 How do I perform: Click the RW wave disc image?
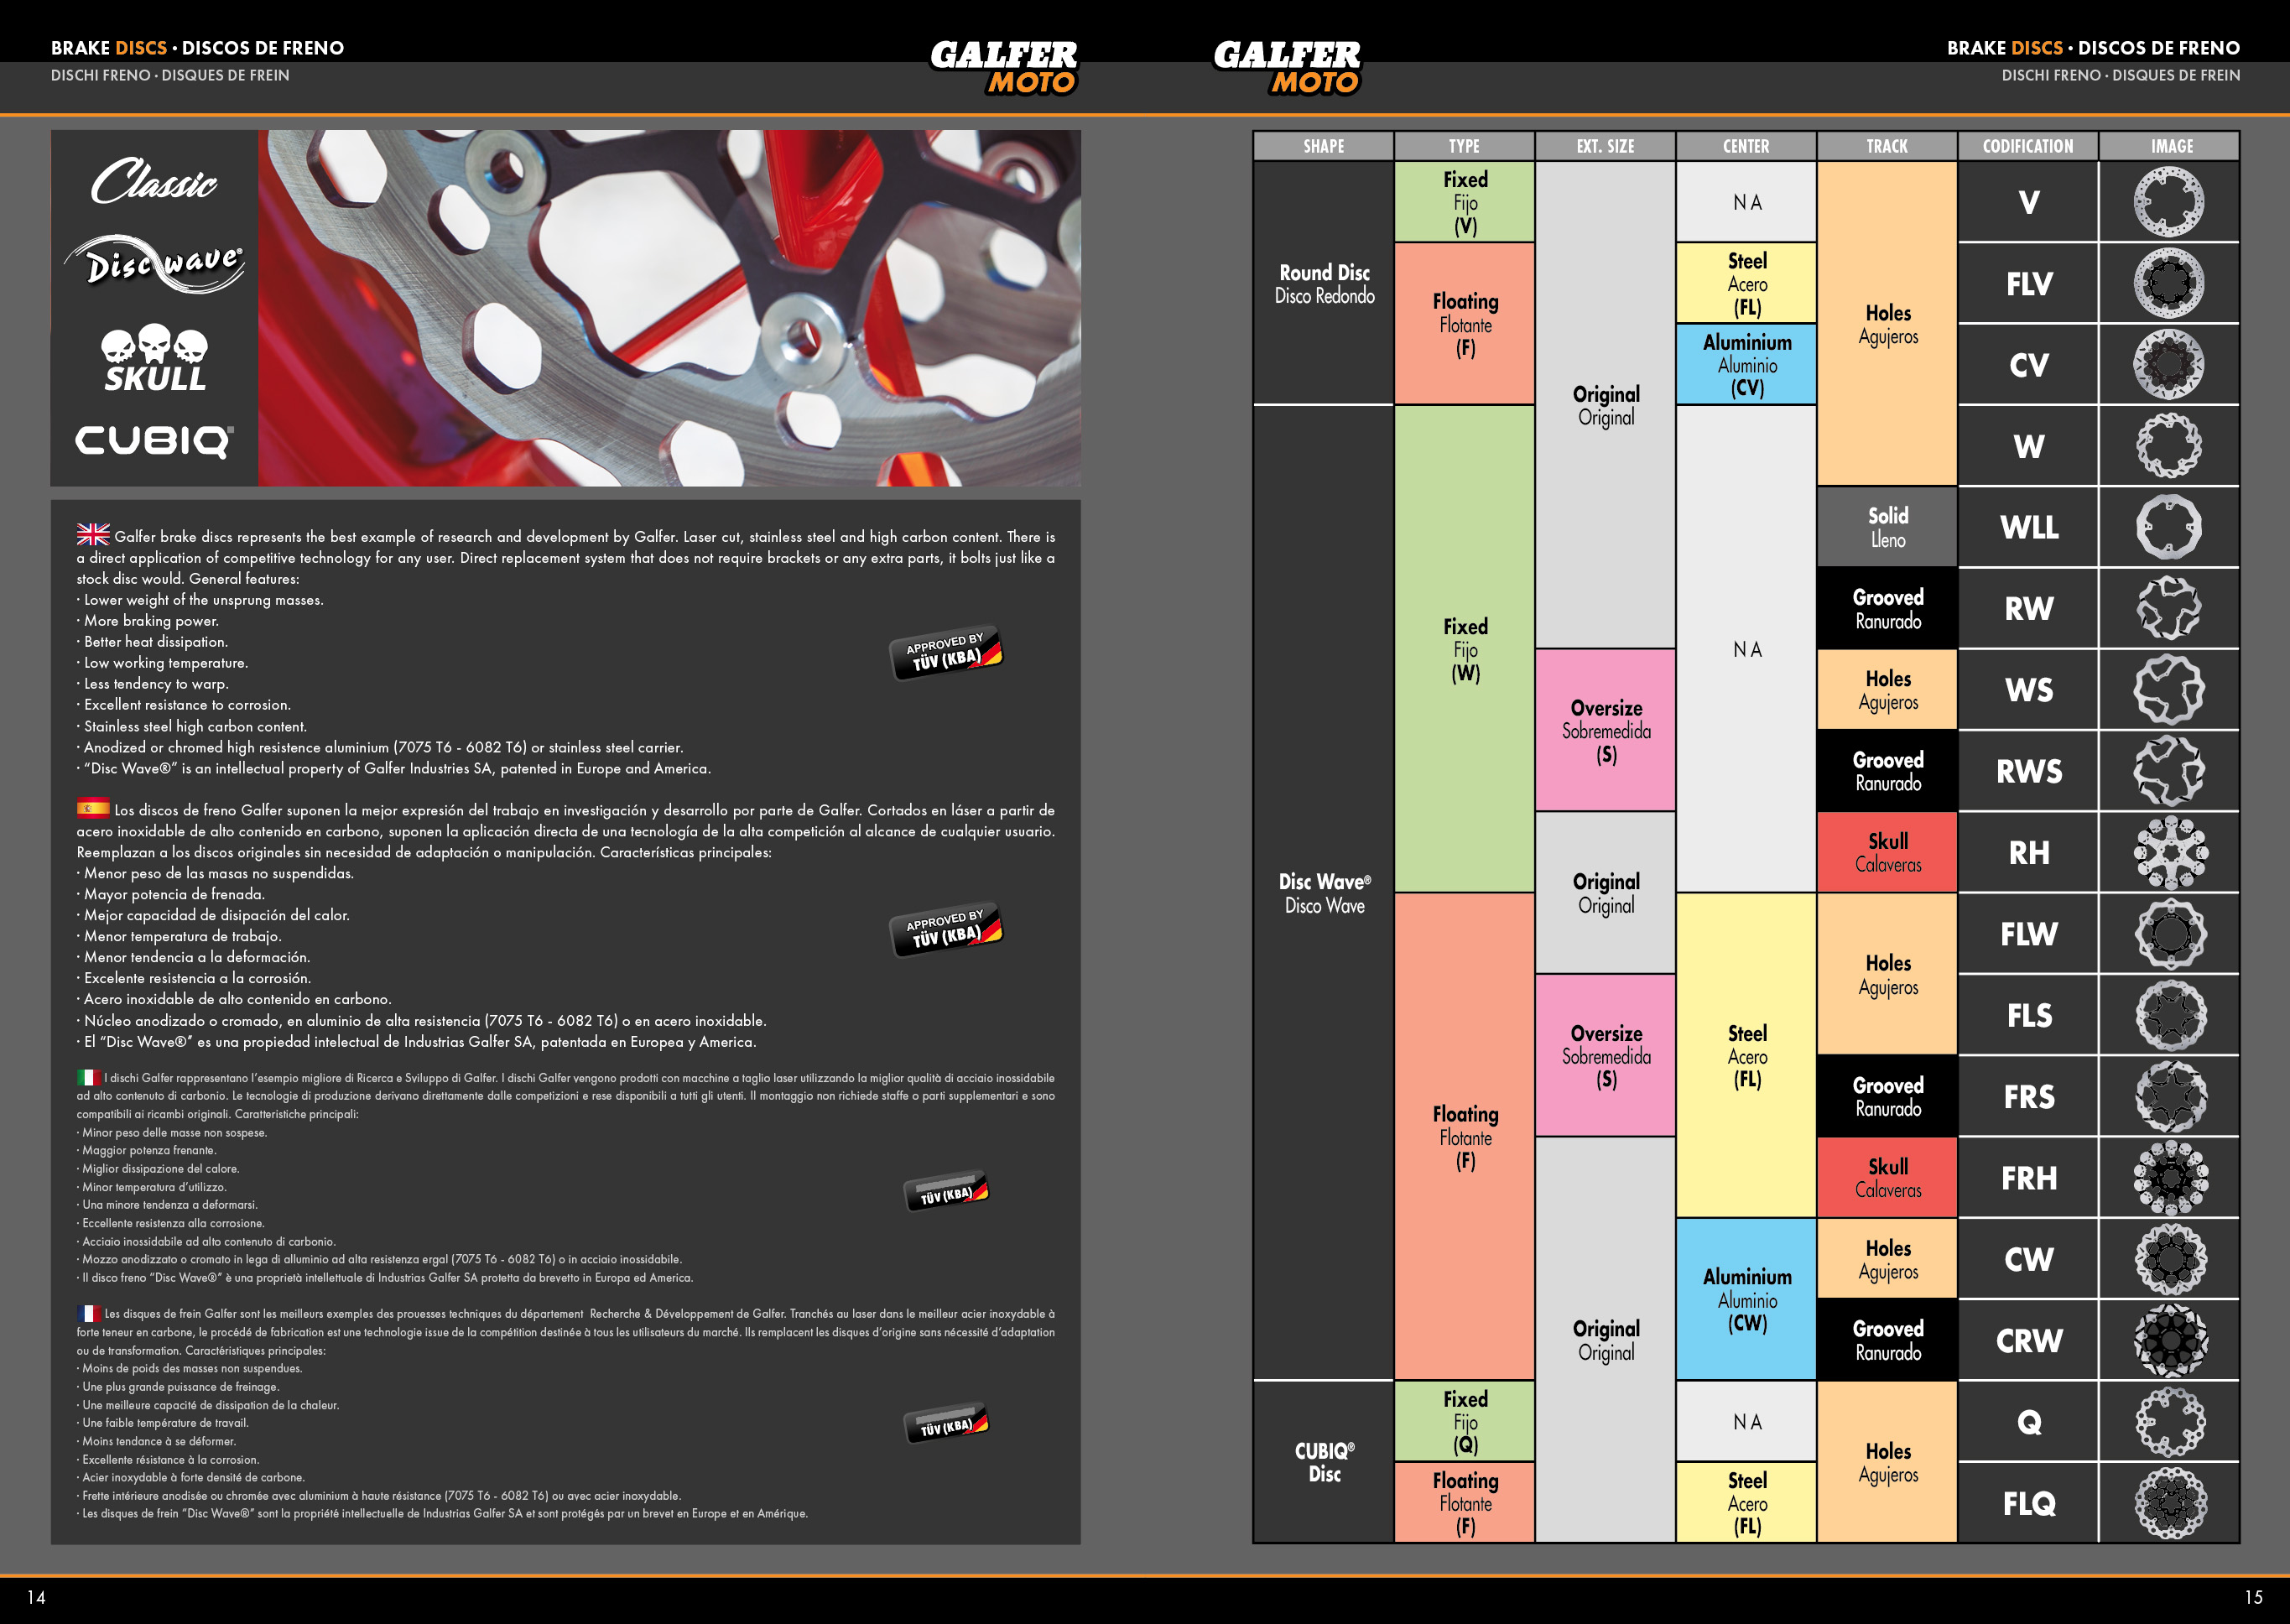[x=2168, y=608]
